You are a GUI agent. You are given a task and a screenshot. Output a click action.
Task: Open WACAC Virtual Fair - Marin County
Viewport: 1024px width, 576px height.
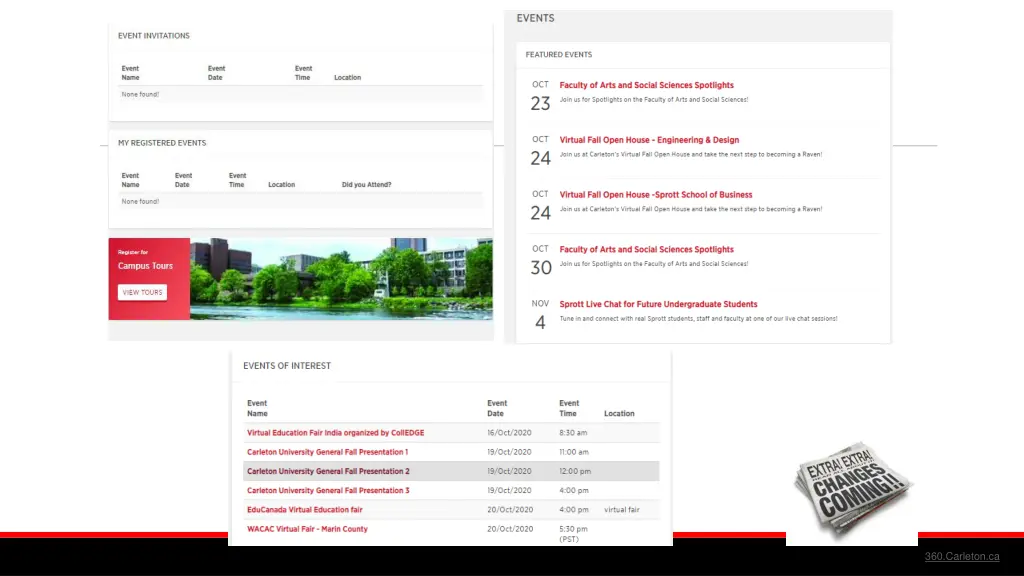point(307,529)
